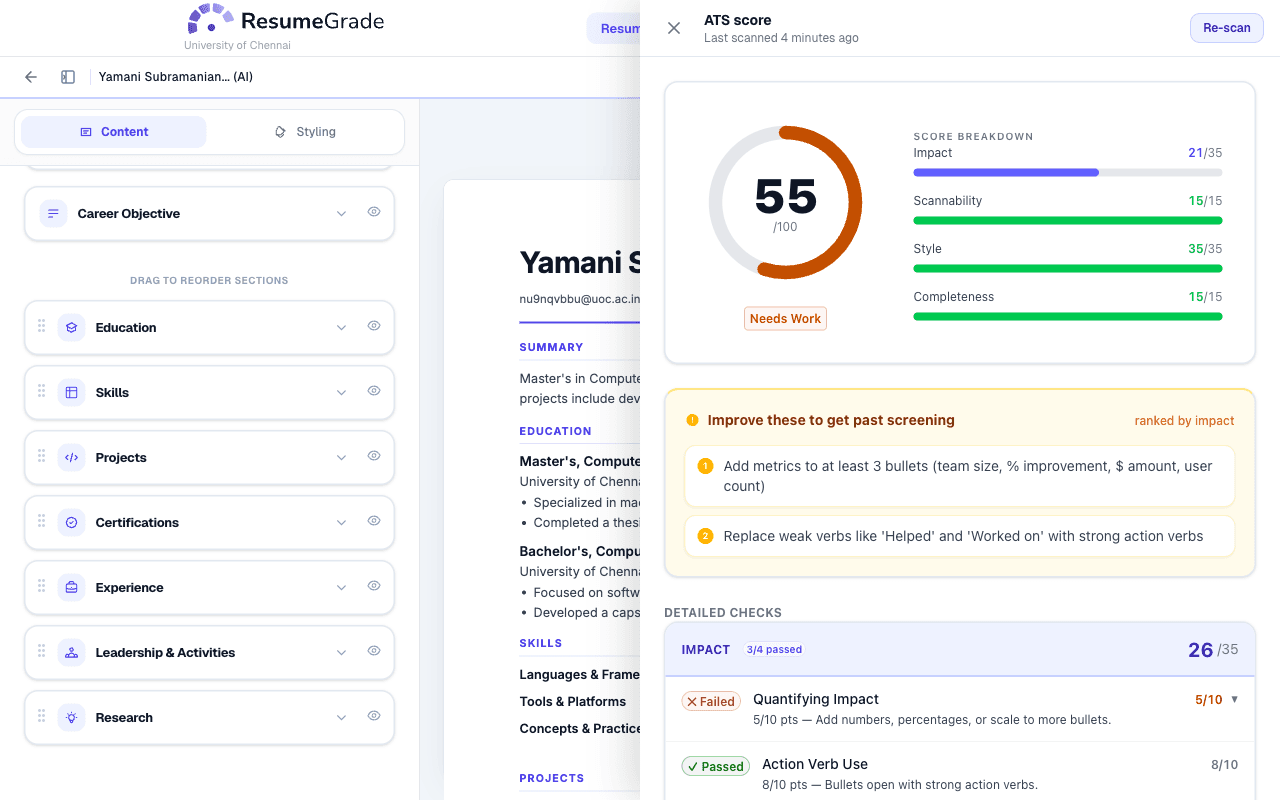This screenshot has height=800, width=1280.
Task: Grab the Research drag handle
Action: [42, 716]
